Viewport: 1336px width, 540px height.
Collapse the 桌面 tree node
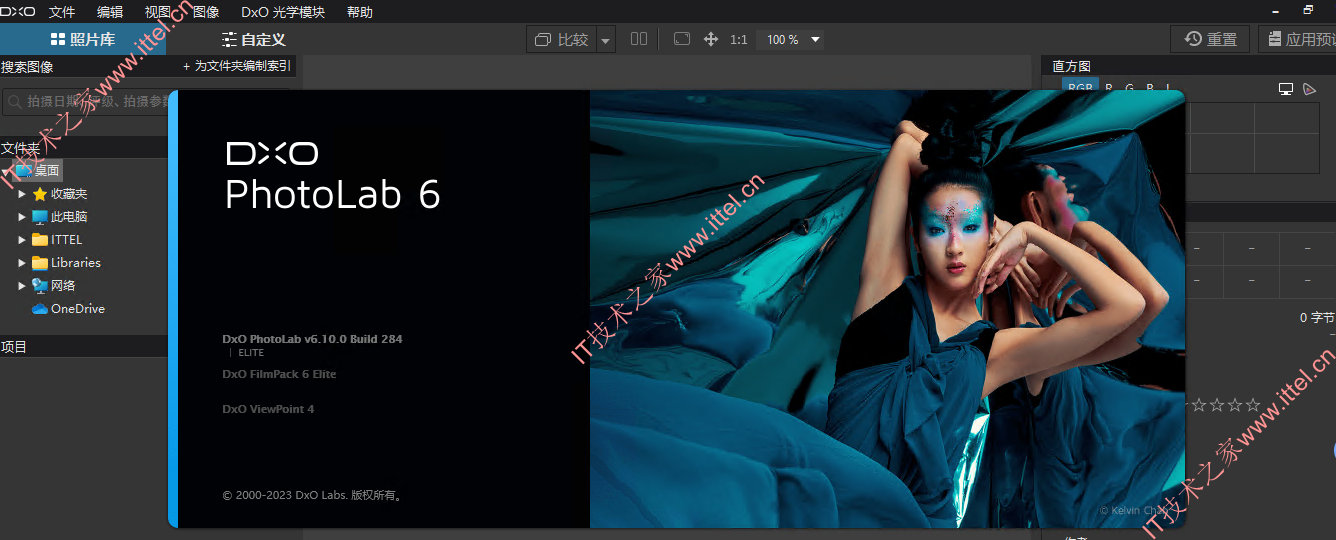(x=7, y=171)
